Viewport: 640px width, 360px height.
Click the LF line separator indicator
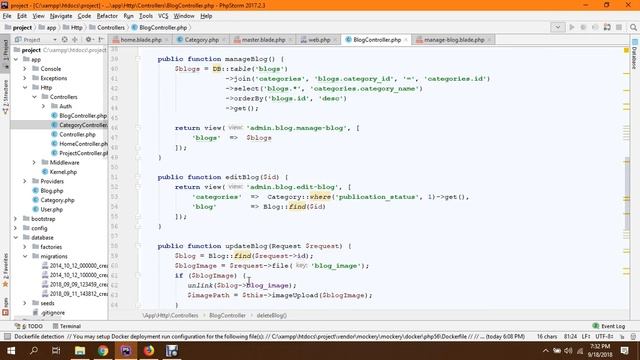click(x=586, y=337)
